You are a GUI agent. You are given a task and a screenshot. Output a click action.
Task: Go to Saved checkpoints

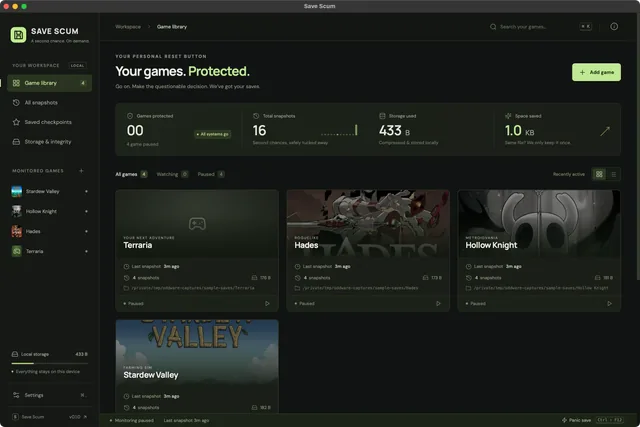tap(49, 122)
